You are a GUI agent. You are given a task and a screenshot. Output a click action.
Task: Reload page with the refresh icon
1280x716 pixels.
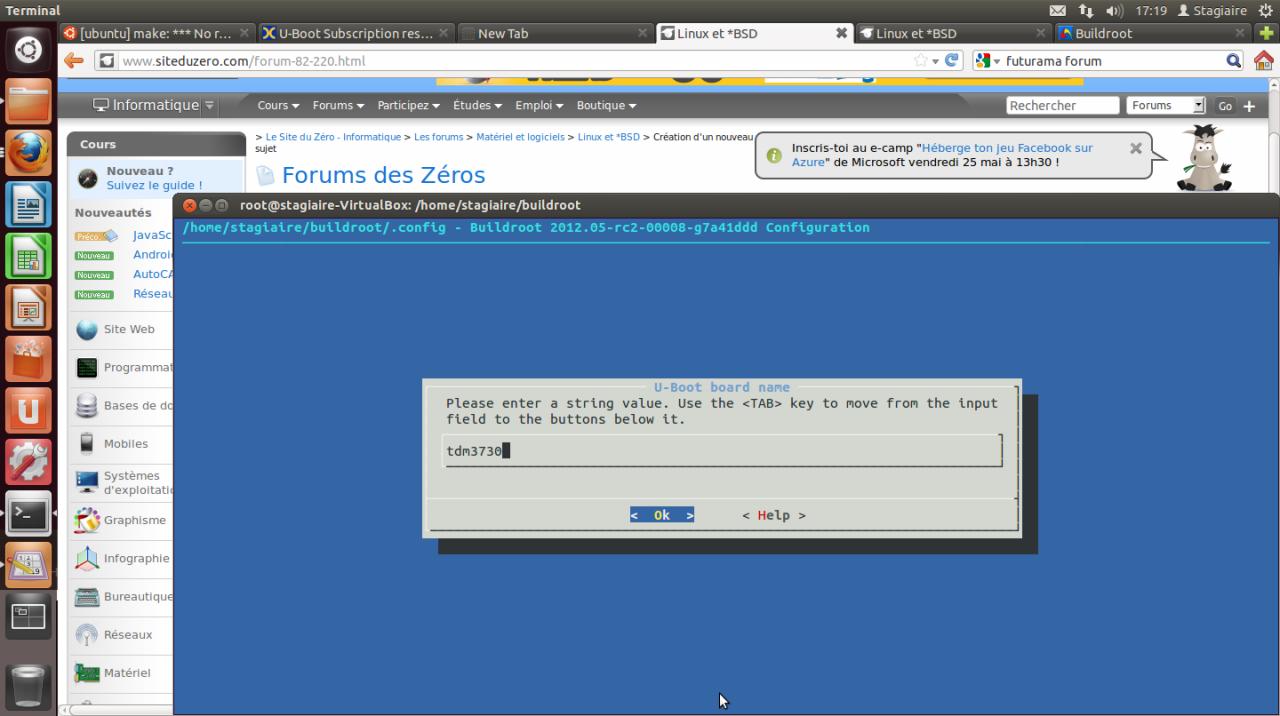[952, 60]
